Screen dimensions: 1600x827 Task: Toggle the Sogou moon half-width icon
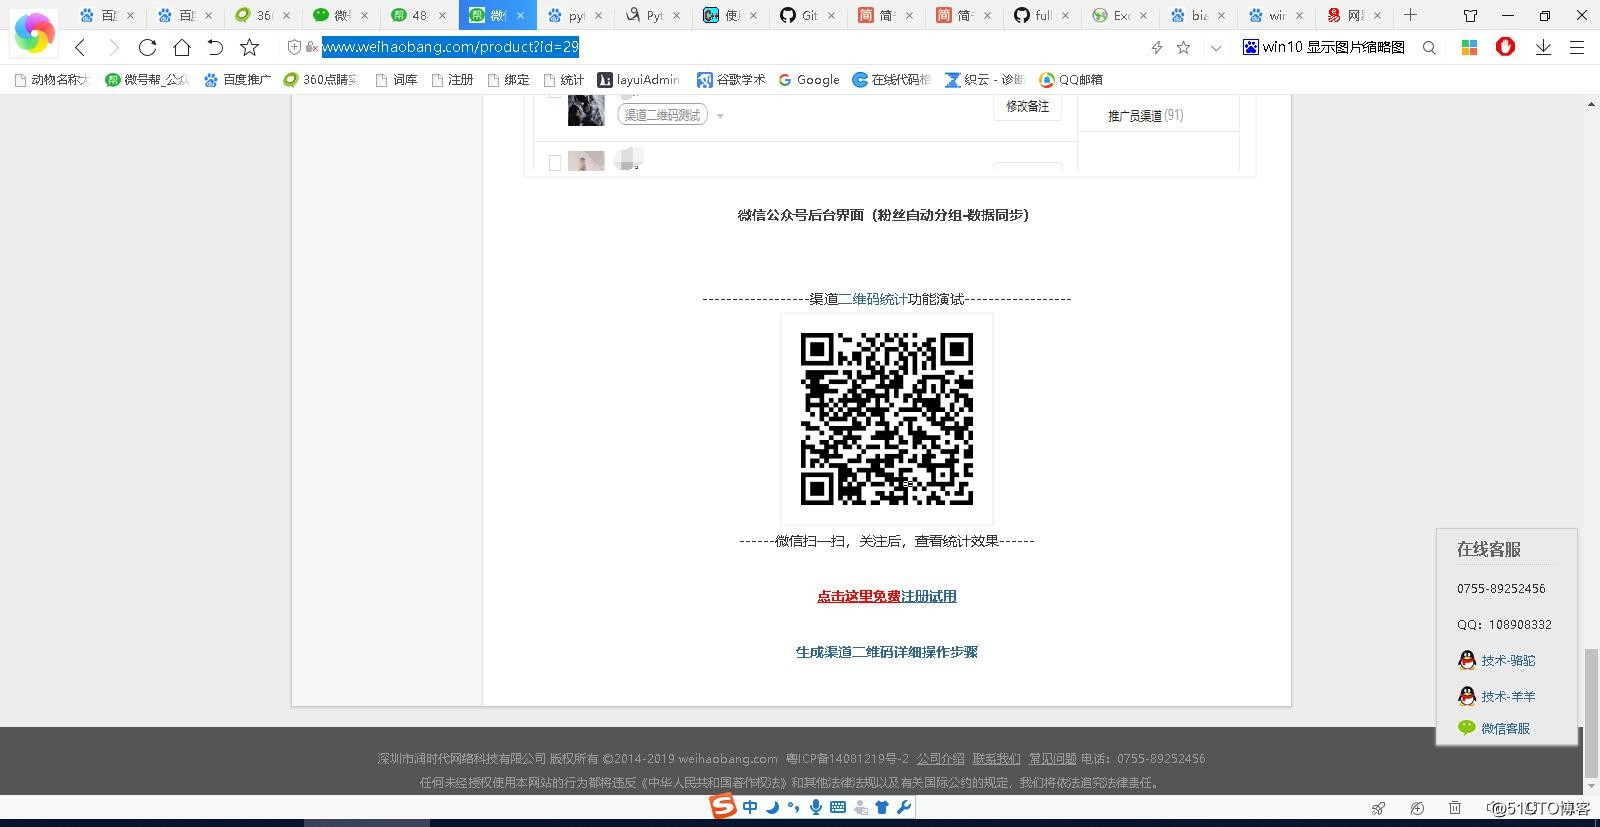click(773, 807)
